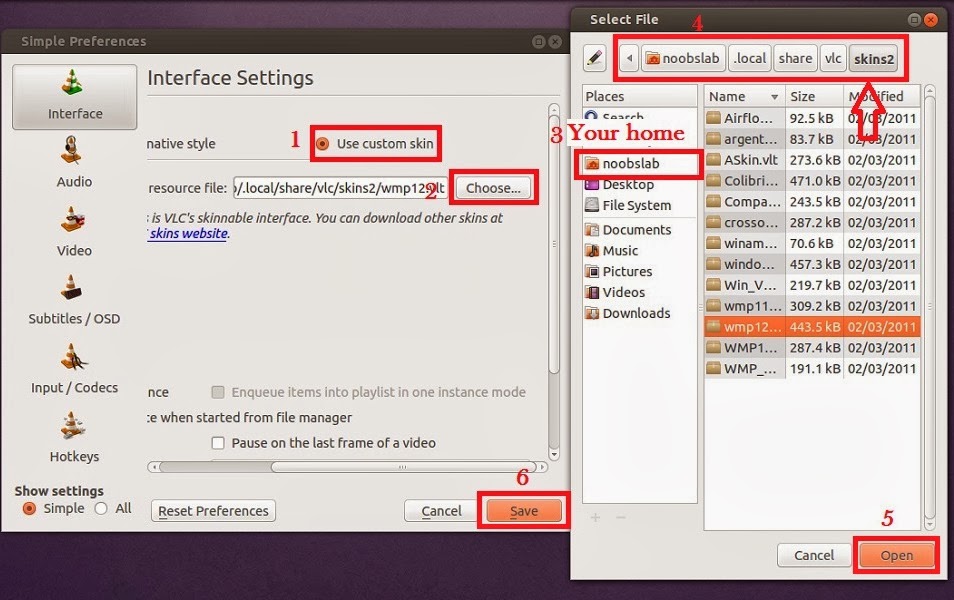Select the wmp11... skin file

click(x=812, y=306)
